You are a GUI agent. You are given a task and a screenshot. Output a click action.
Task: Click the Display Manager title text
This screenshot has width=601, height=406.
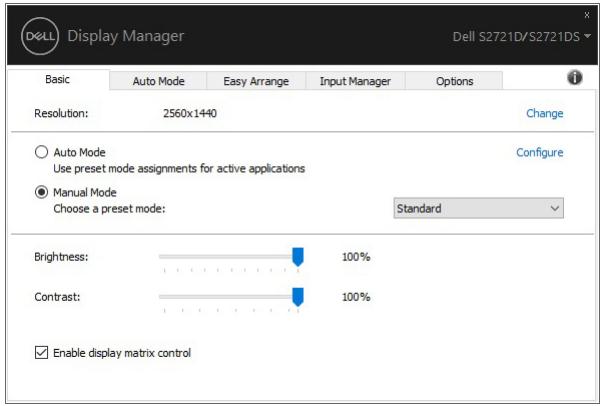coord(126,36)
